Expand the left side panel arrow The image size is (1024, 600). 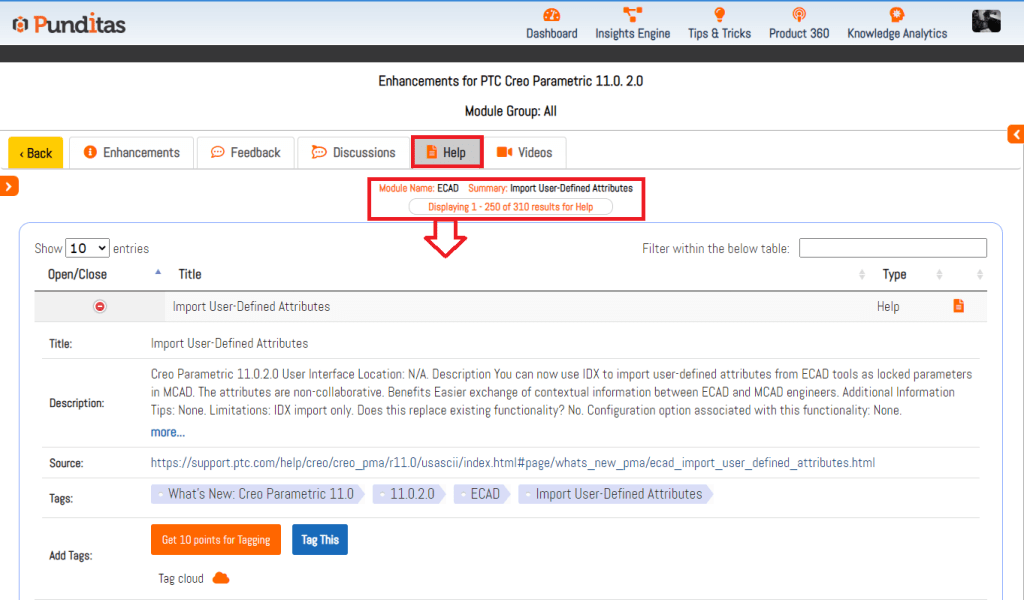coord(9,185)
